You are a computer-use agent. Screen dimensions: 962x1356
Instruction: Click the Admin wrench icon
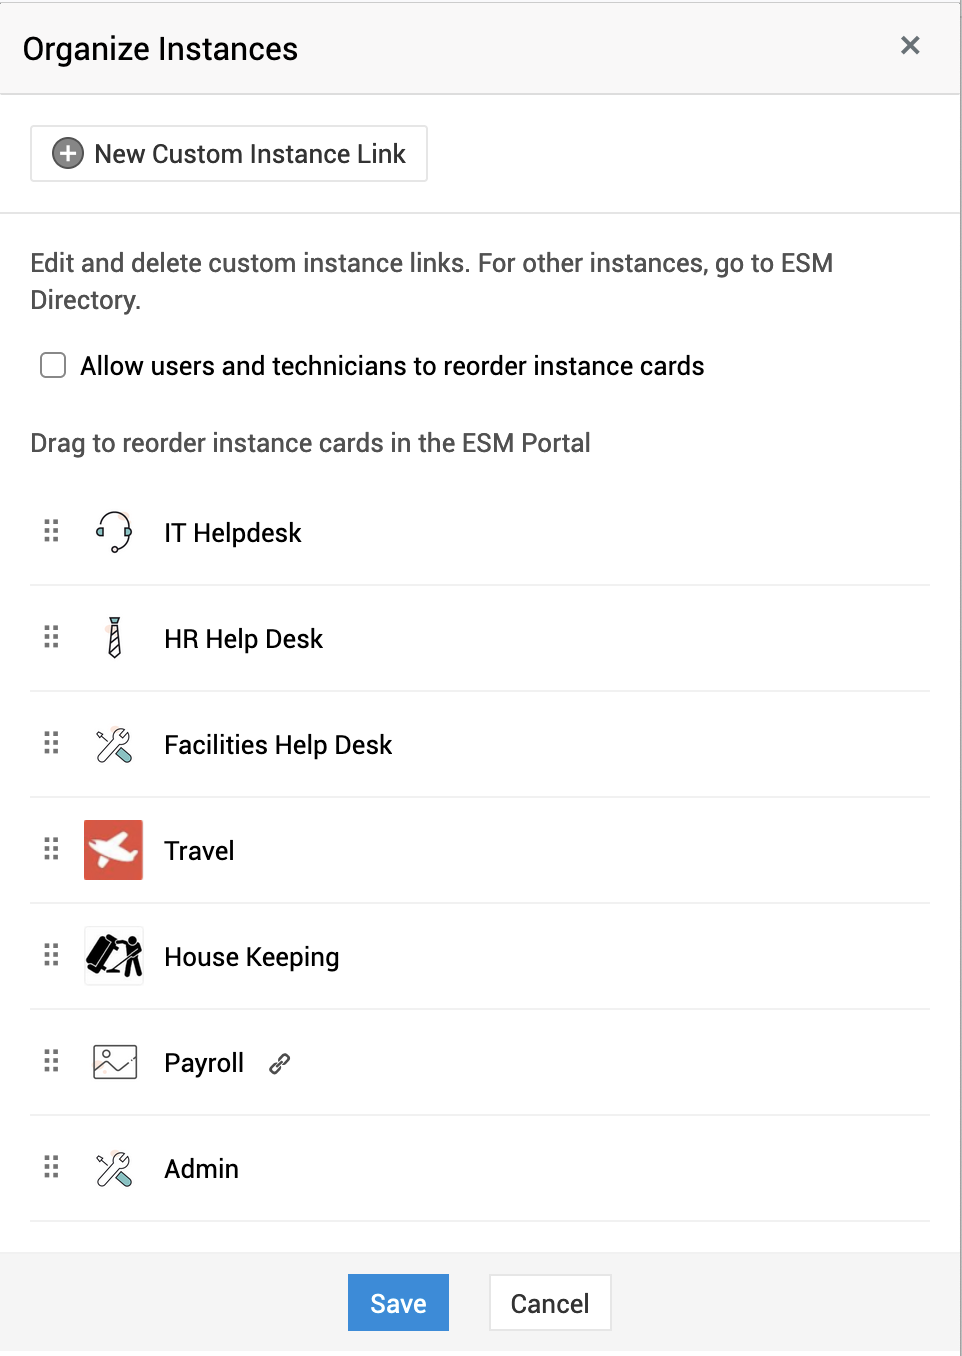[x=114, y=1169]
